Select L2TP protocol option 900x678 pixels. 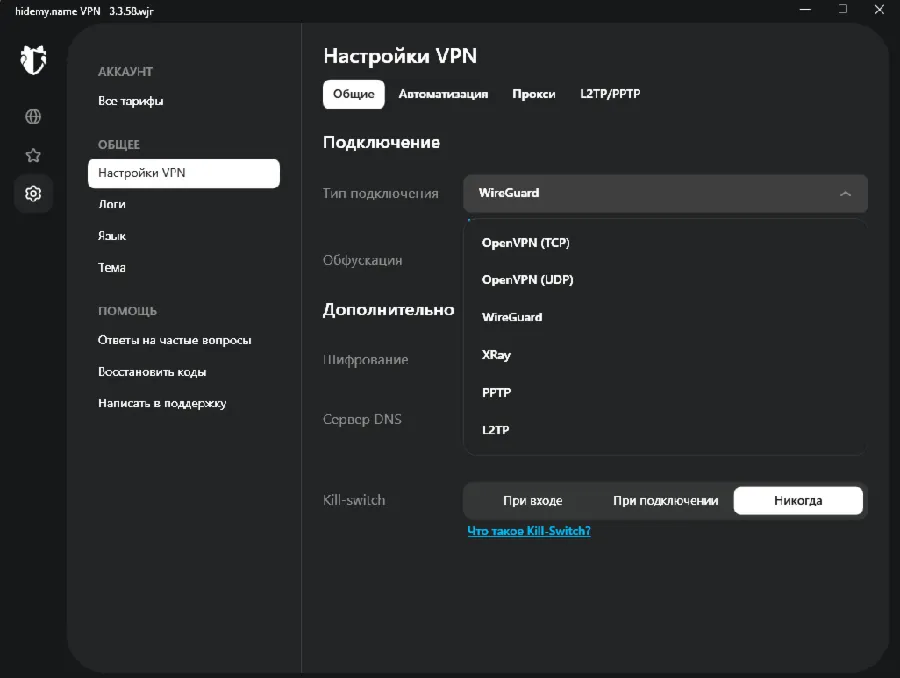click(x=495, y=430)
